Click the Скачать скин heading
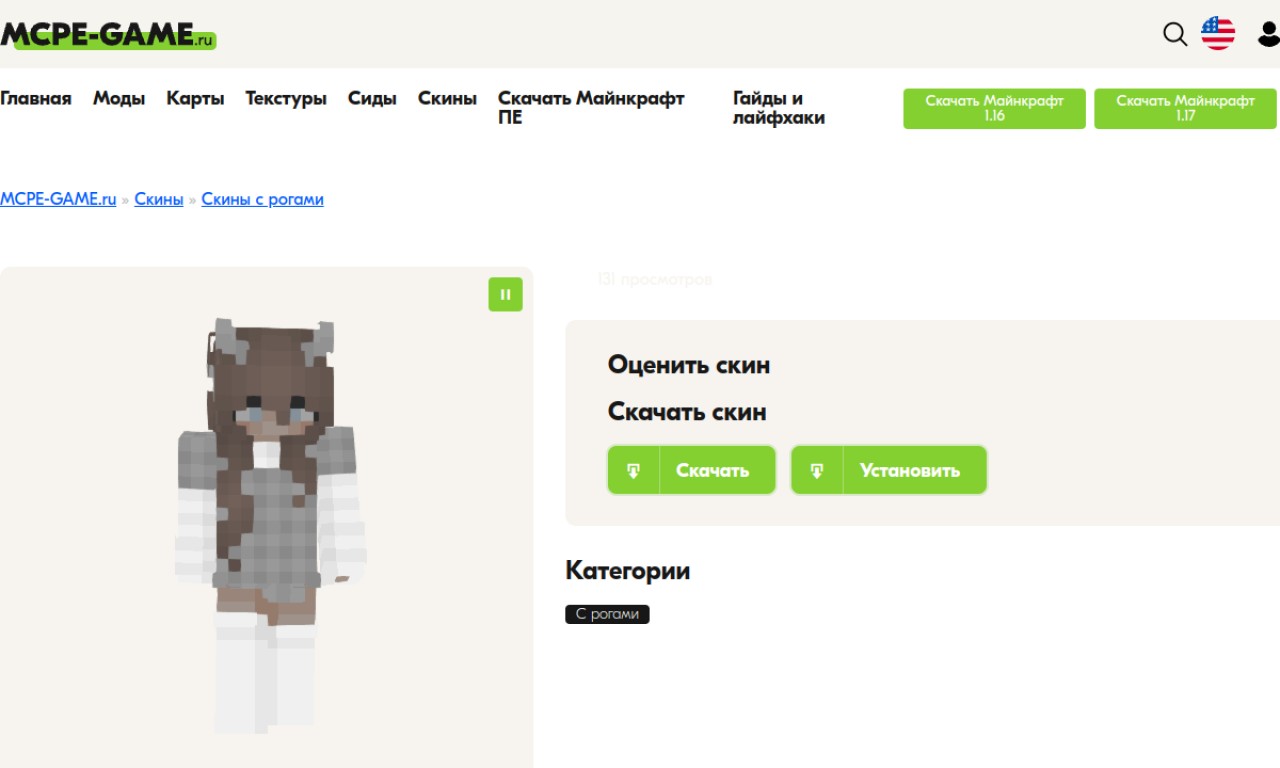Viewport: 1280px width, 768px height. (687, 412)
